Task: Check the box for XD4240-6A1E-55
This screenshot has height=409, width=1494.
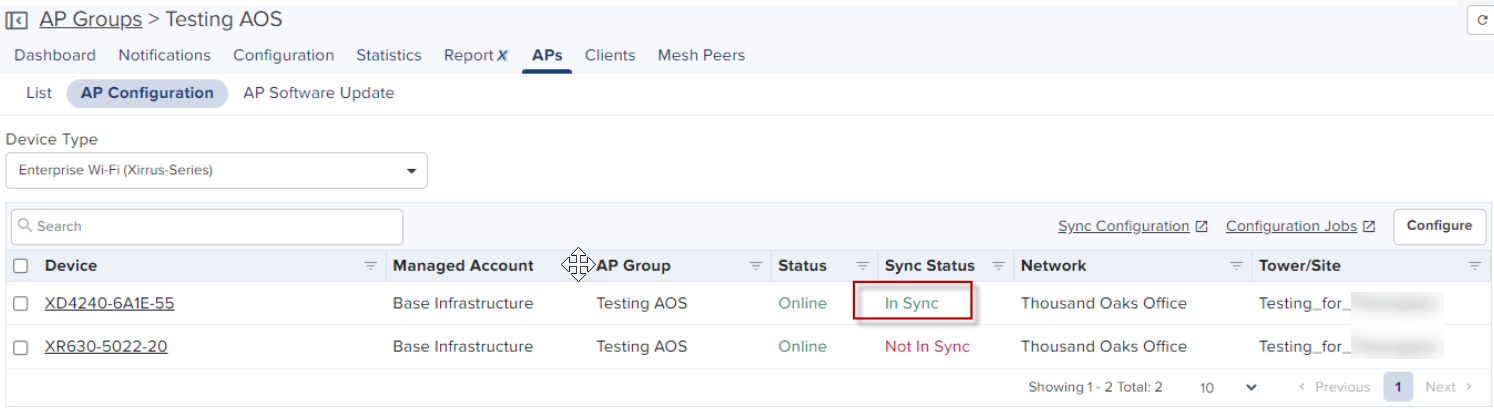Action: [21, 304]
